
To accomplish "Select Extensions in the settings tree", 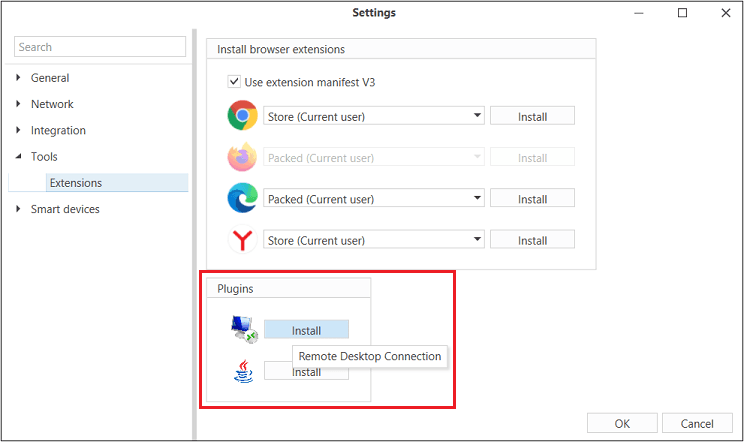I will (76, 183).
